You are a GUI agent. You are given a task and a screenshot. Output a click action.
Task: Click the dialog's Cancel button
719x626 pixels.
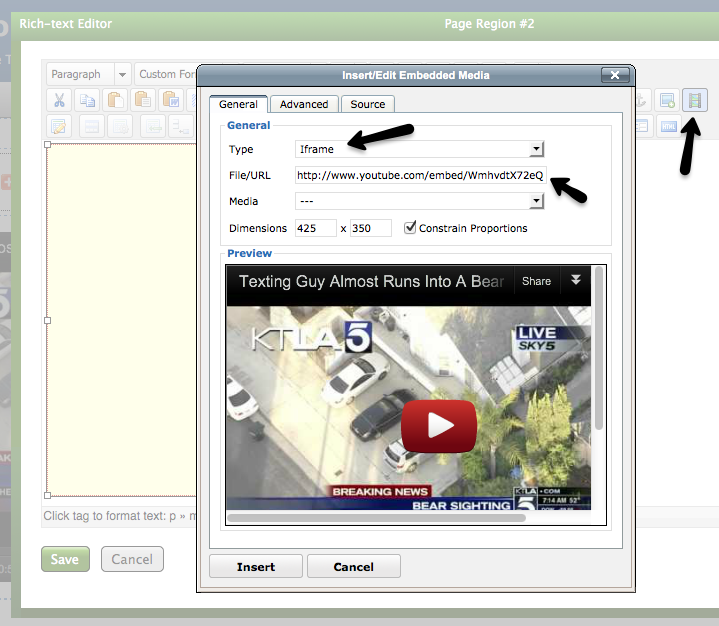[353, 567]
